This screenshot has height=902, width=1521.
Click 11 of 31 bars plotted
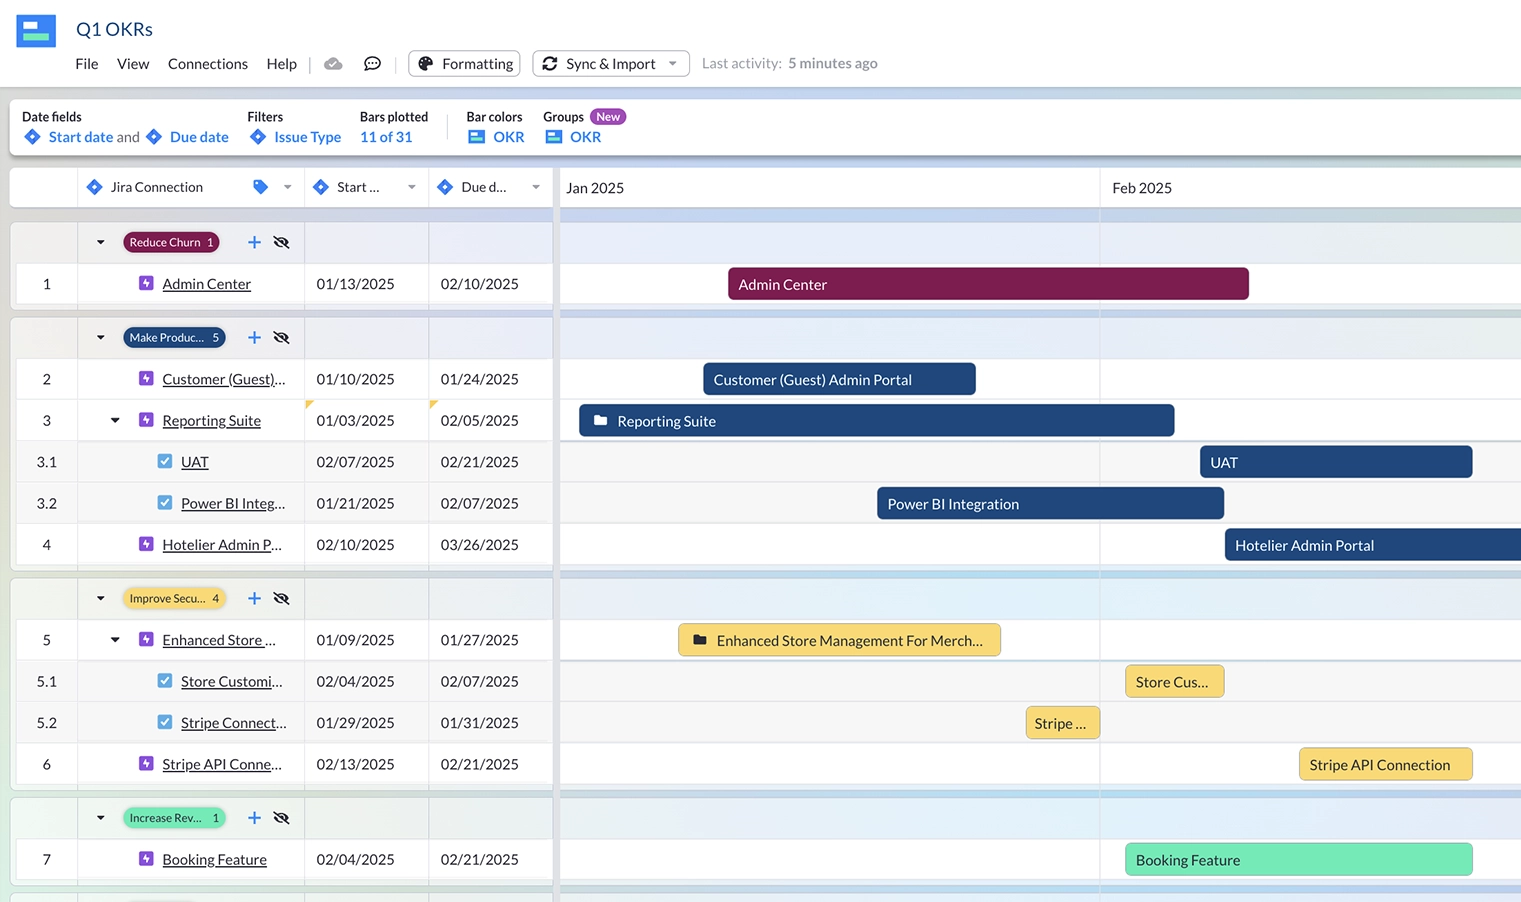tap(386, 137)
